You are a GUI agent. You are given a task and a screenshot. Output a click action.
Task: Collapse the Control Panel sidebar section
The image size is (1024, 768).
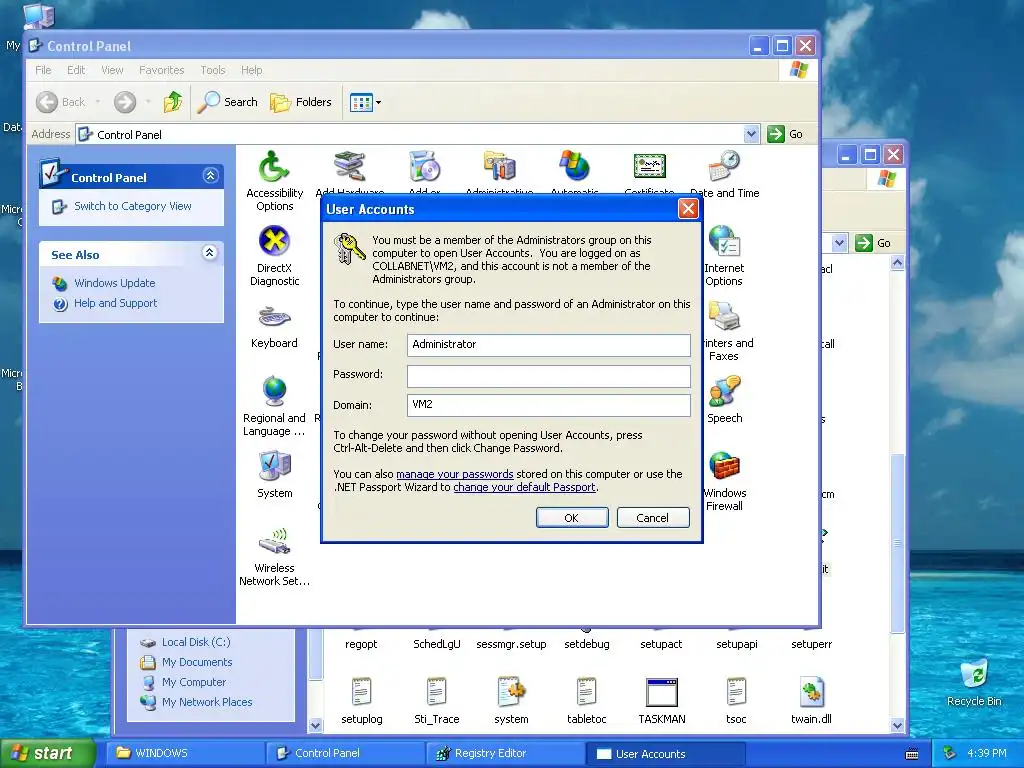coord(210,176)
